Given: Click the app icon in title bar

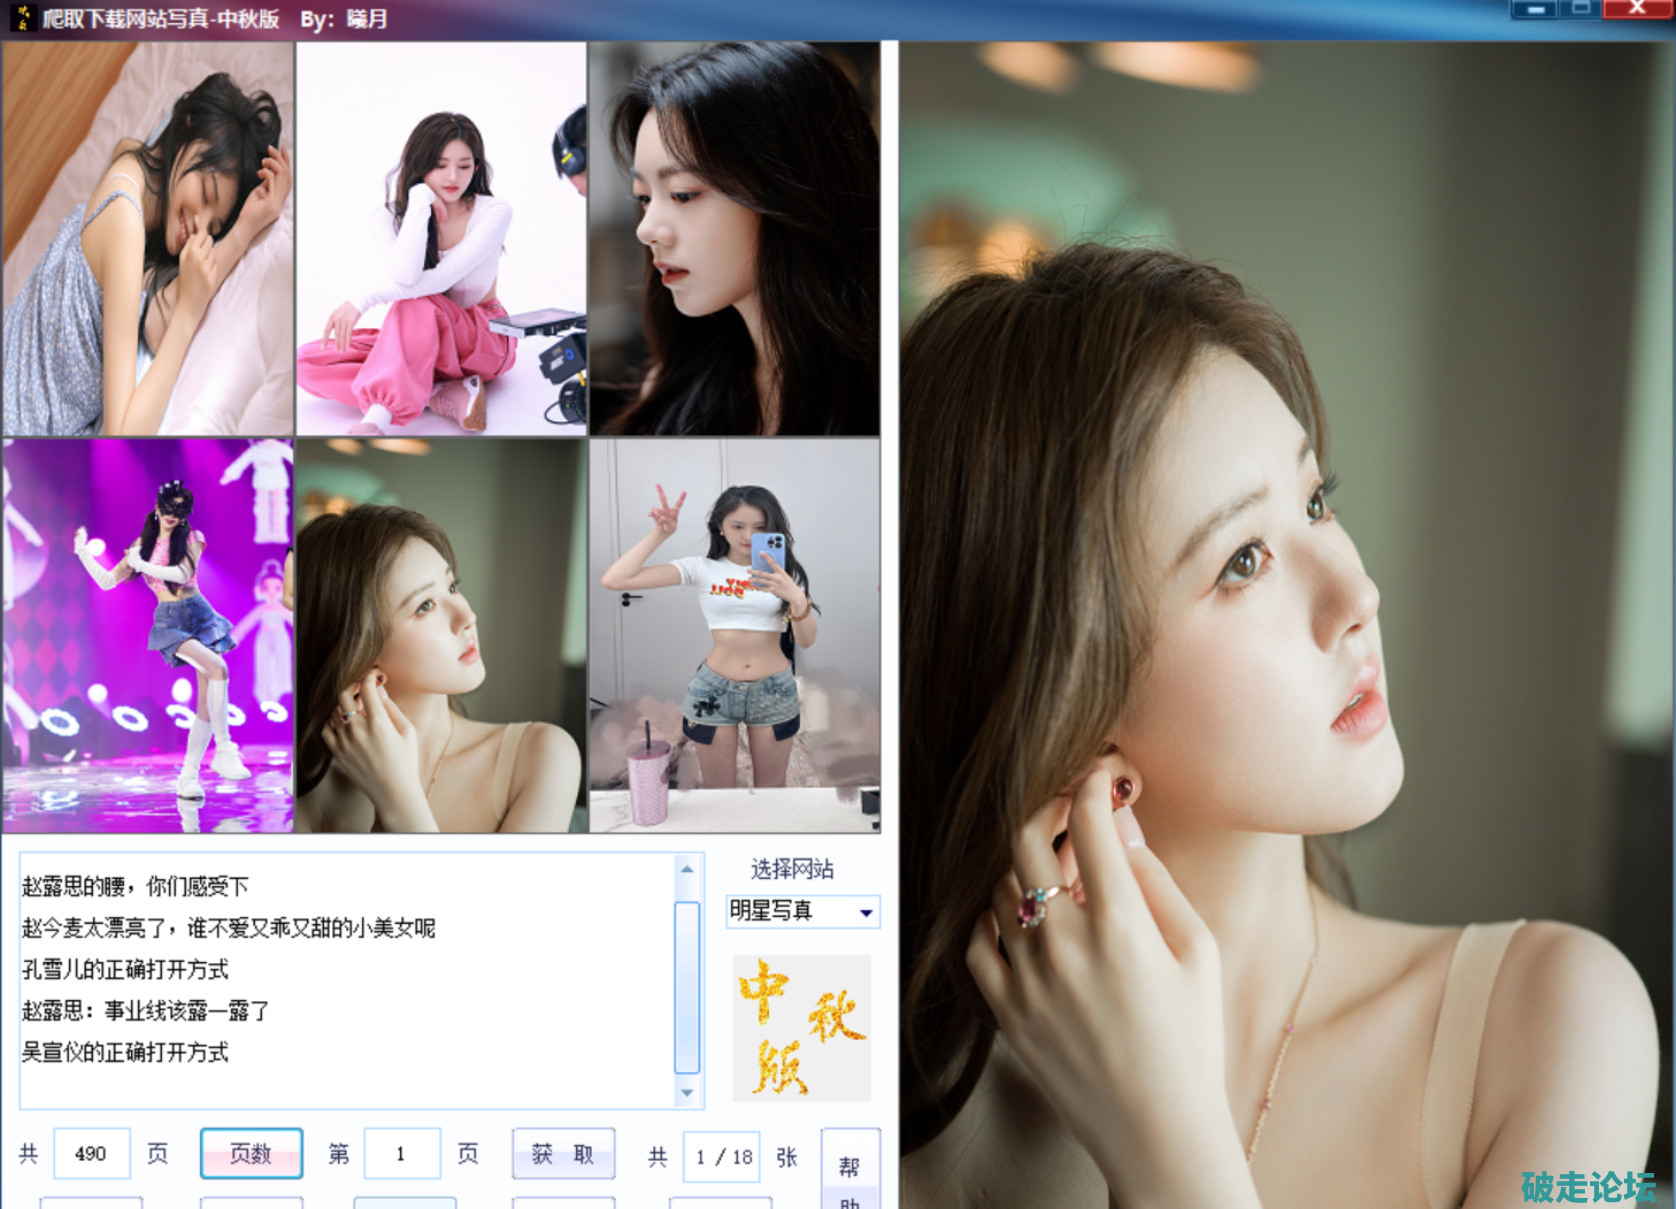Looking at the screenshot, I should tap(22, 17).
